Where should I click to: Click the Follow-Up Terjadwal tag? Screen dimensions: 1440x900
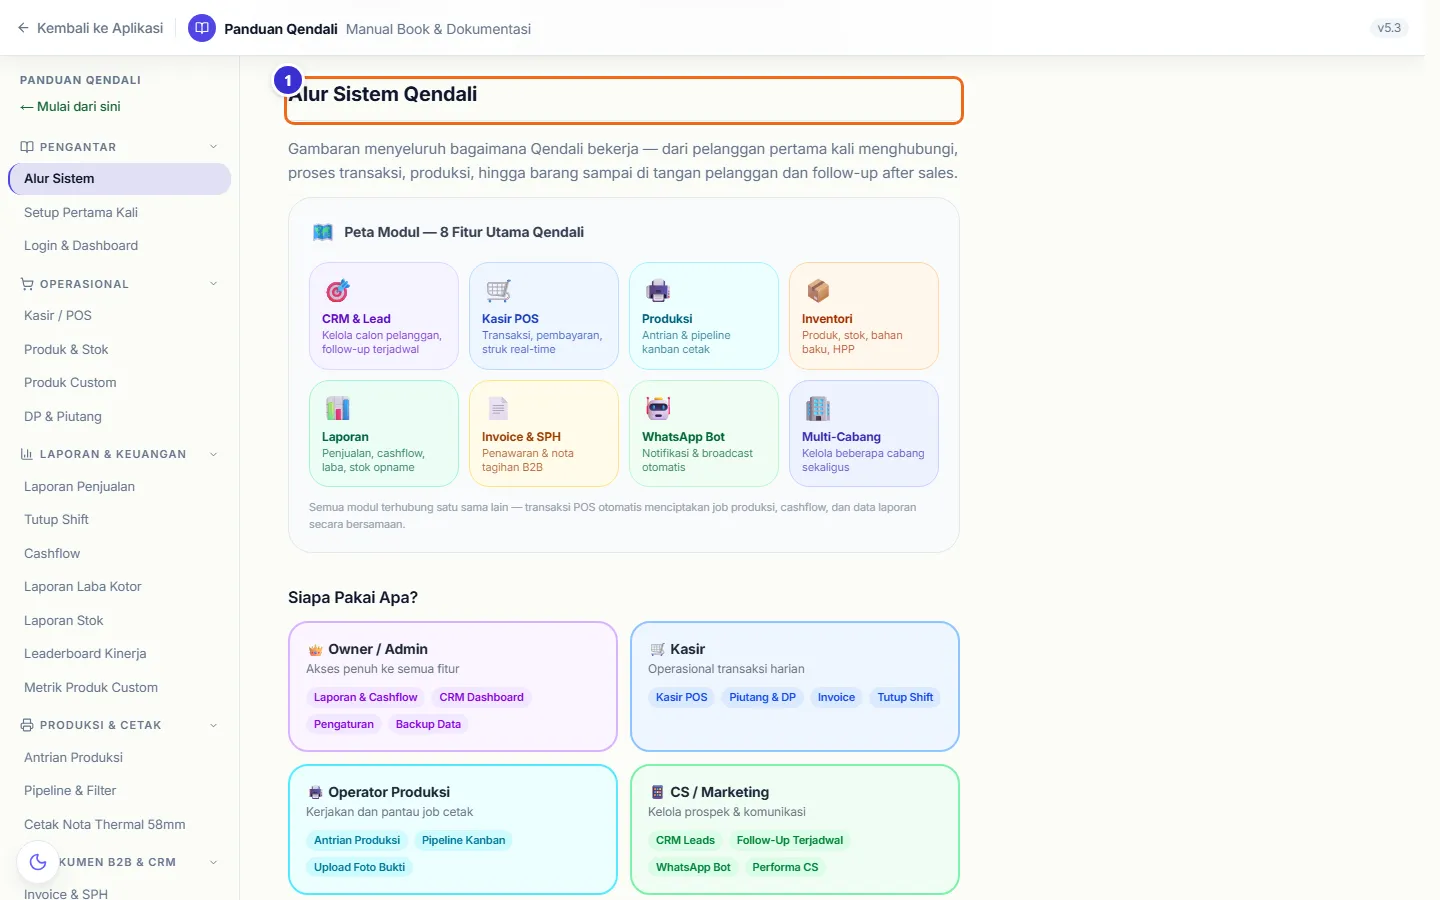pos(790,840)
